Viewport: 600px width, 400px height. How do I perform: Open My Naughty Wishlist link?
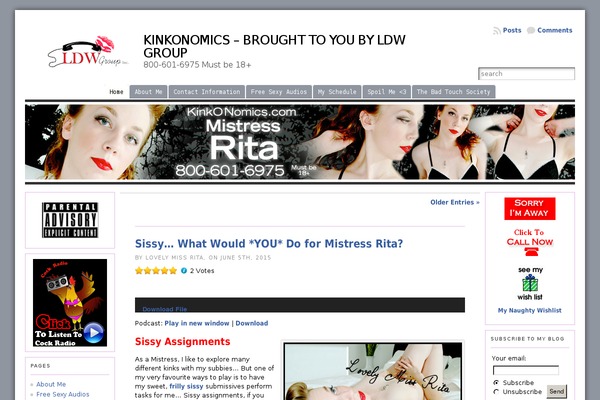530,310
